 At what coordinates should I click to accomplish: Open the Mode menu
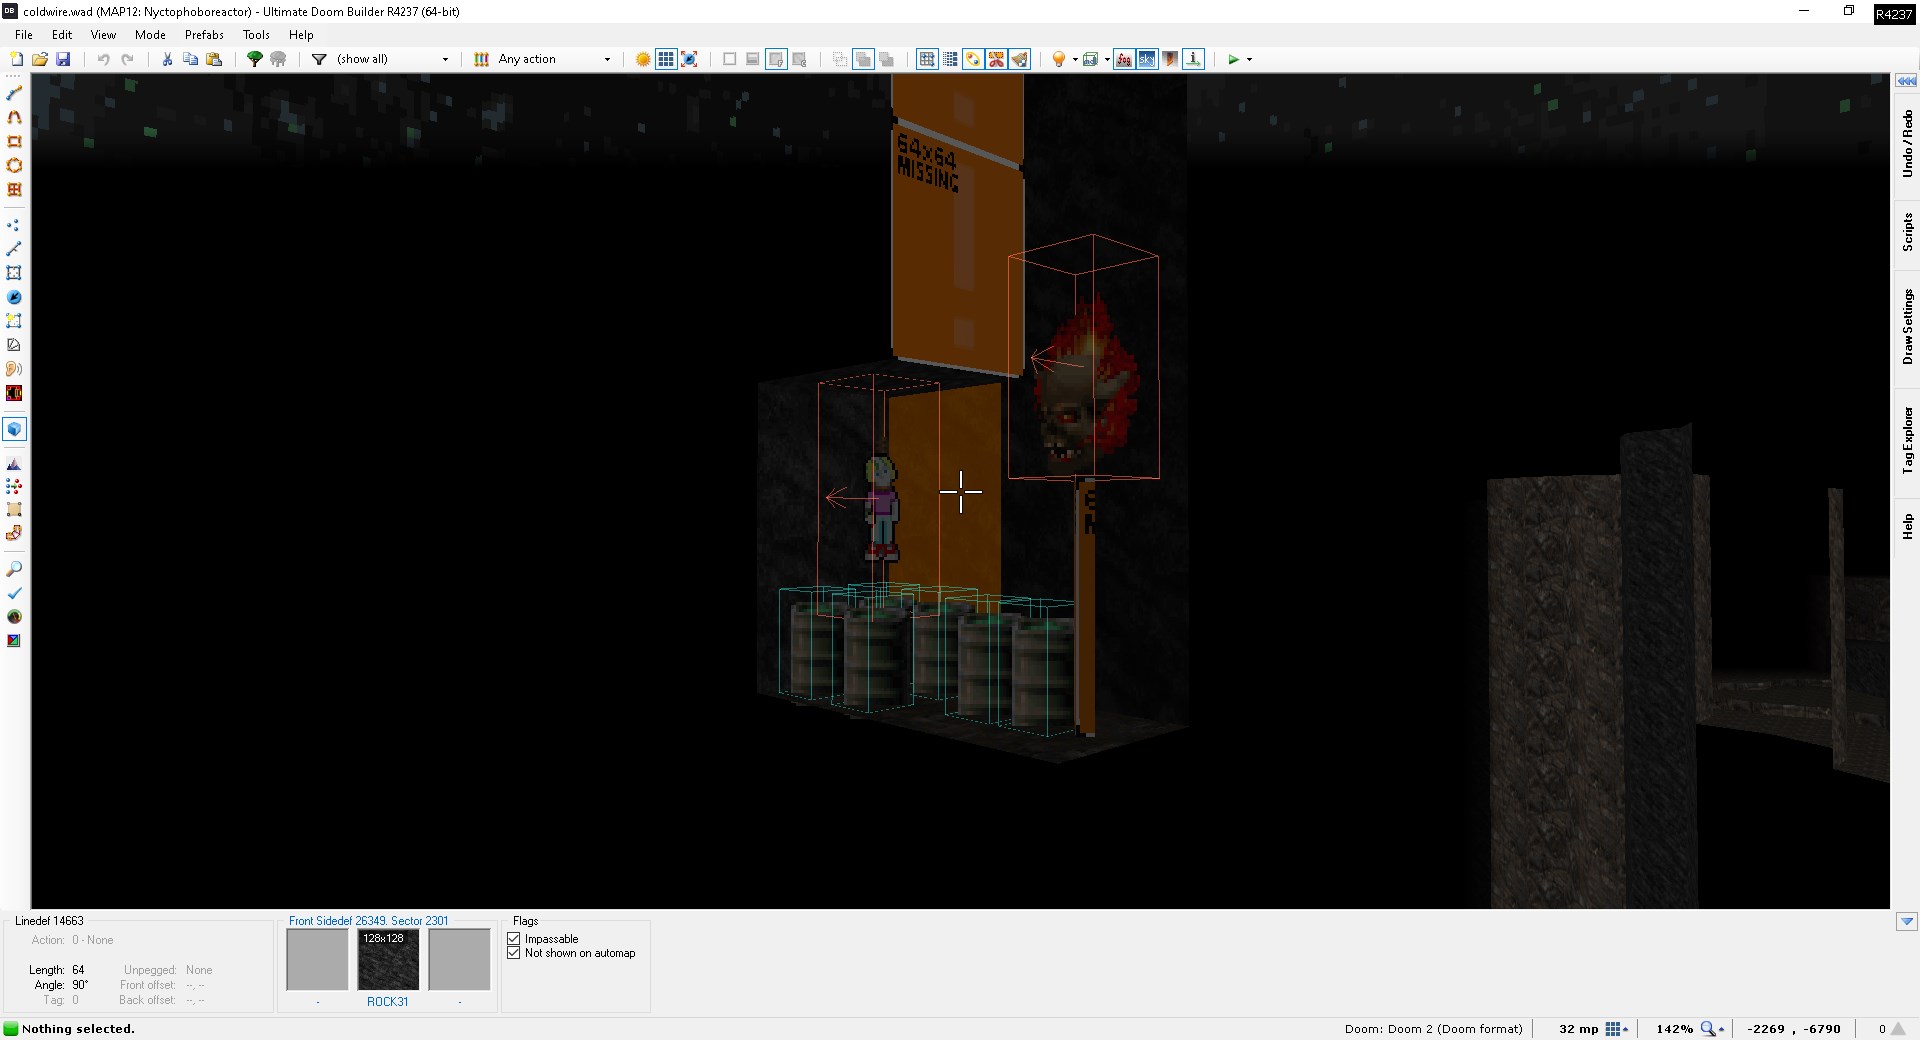tap(150, 34)
